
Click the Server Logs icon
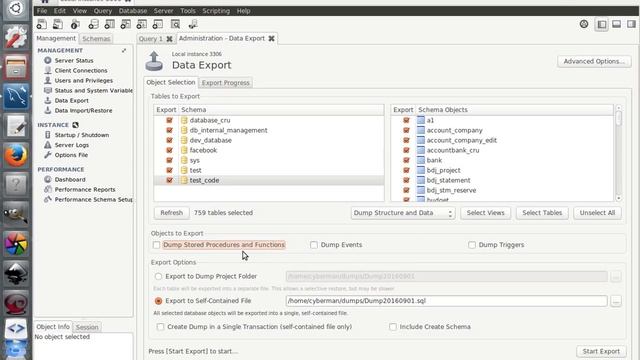[x=48, y=145]
